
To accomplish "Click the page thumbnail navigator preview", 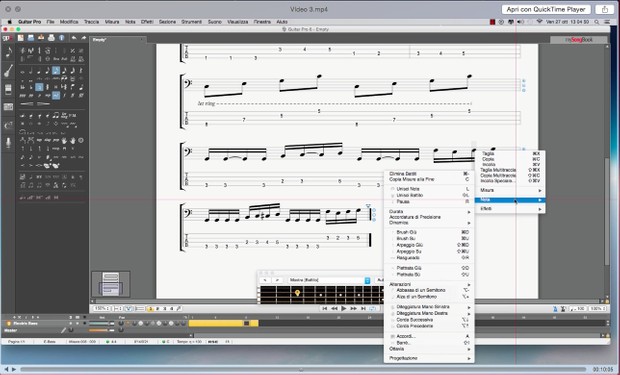I will pos(111,284).
